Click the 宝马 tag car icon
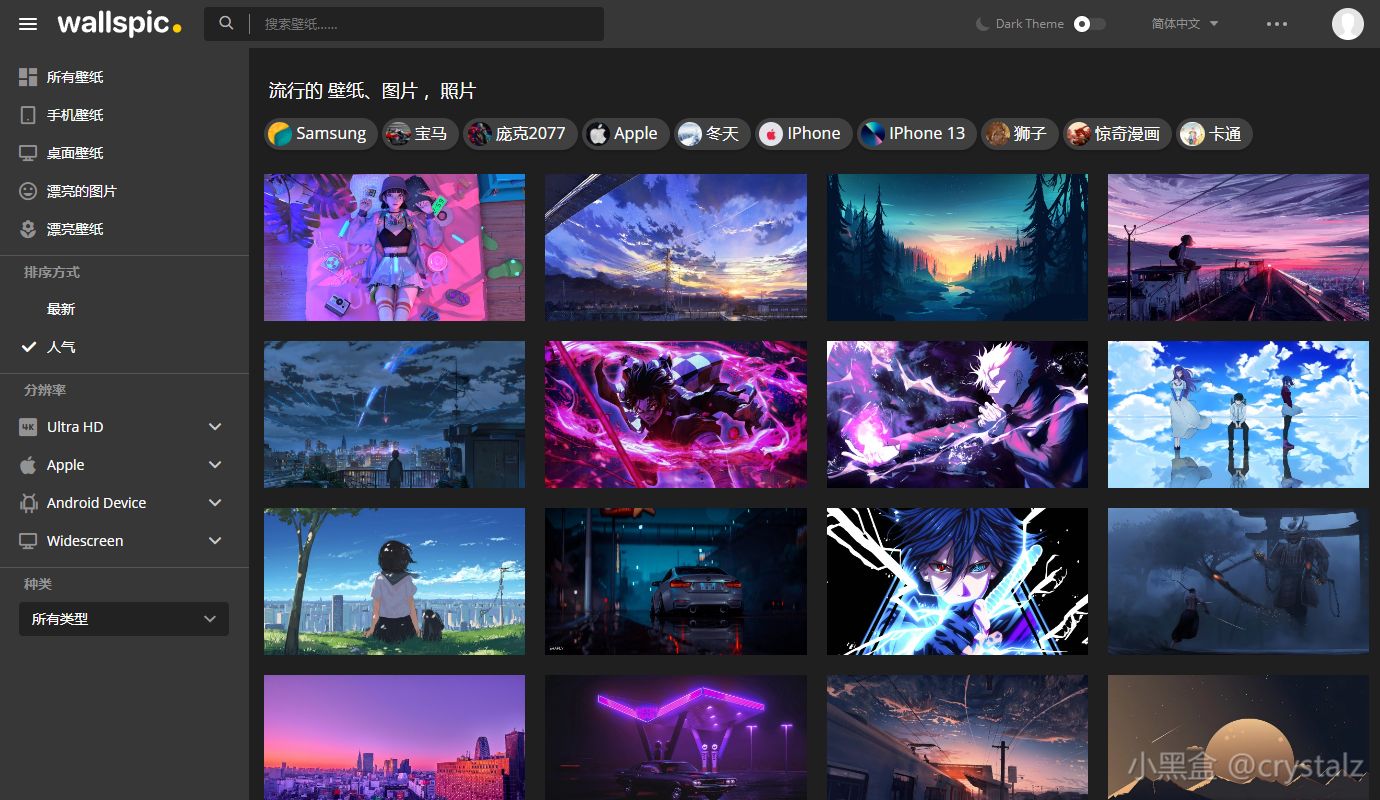 398,134
